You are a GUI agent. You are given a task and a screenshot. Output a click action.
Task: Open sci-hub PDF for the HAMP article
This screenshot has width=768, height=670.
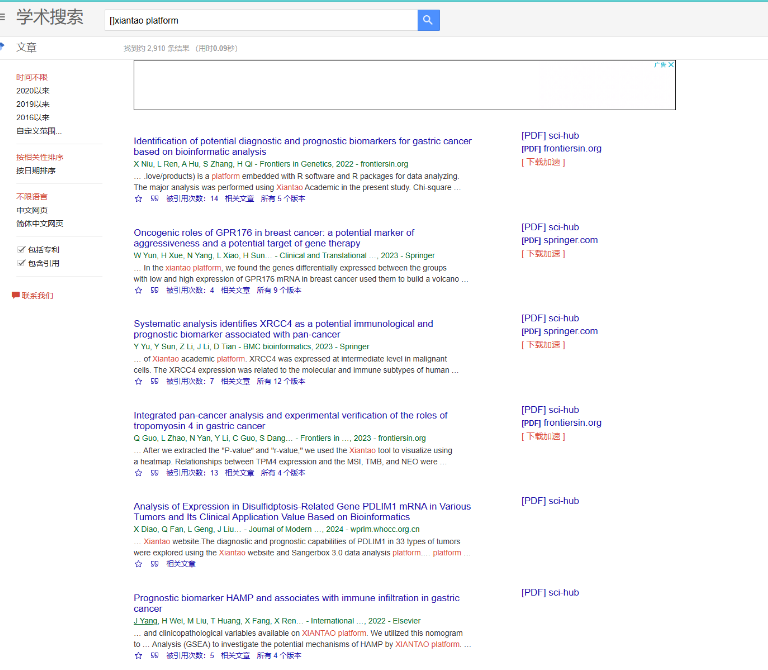pyautogui.click(x=550, y=593)
